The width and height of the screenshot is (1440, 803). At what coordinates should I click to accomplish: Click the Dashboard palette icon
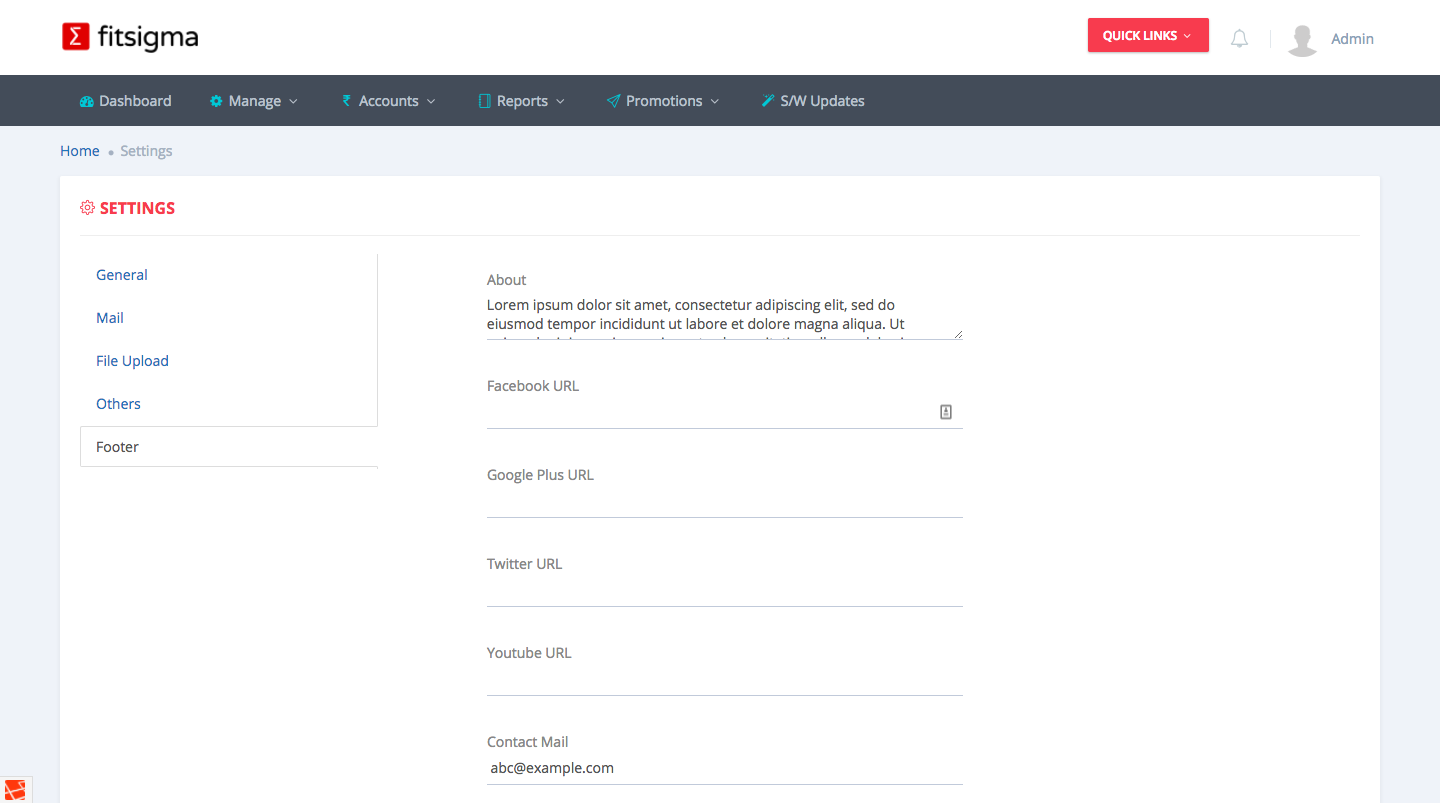click(86, 101)
